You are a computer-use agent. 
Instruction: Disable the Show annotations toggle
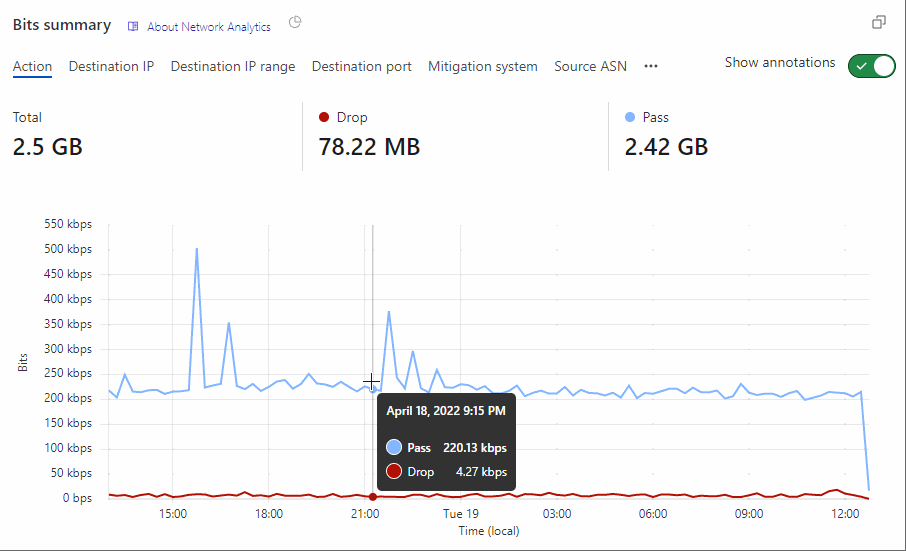point(871,66)
